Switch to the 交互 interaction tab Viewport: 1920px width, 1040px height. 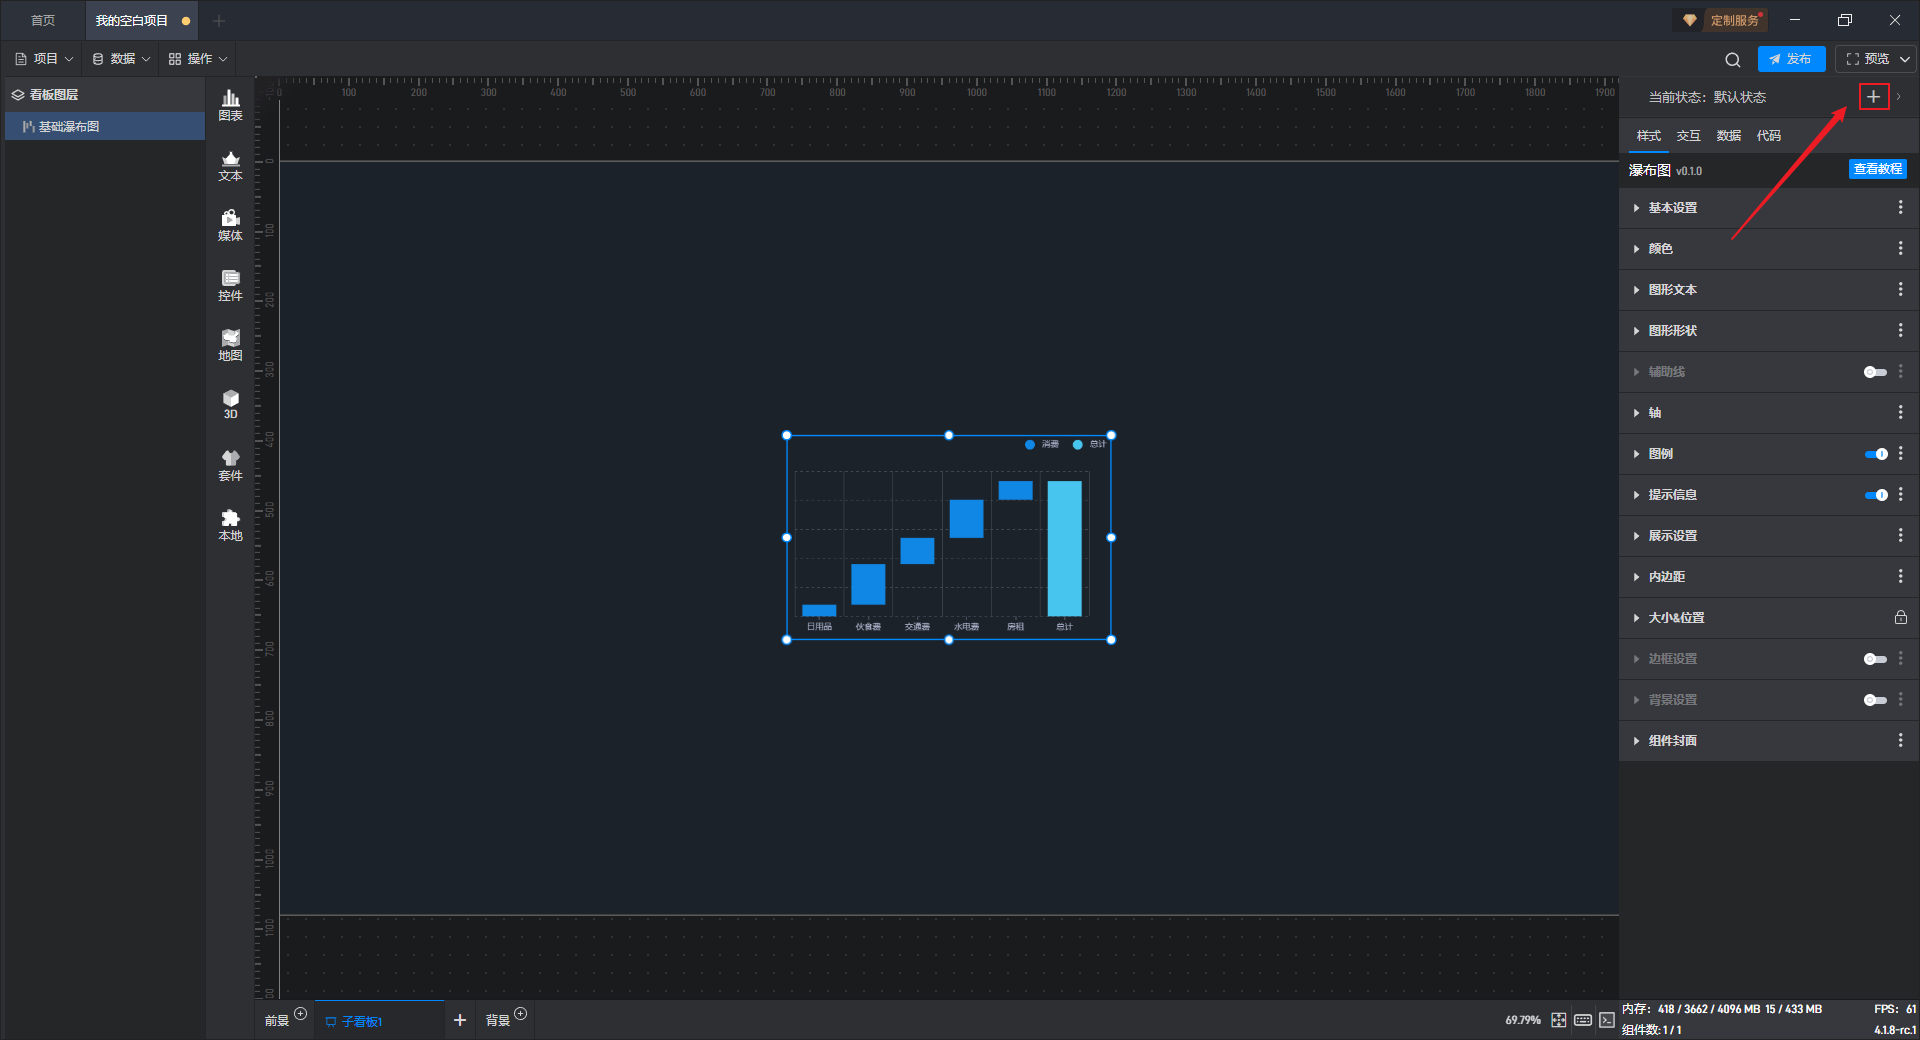coord(1688,135)
